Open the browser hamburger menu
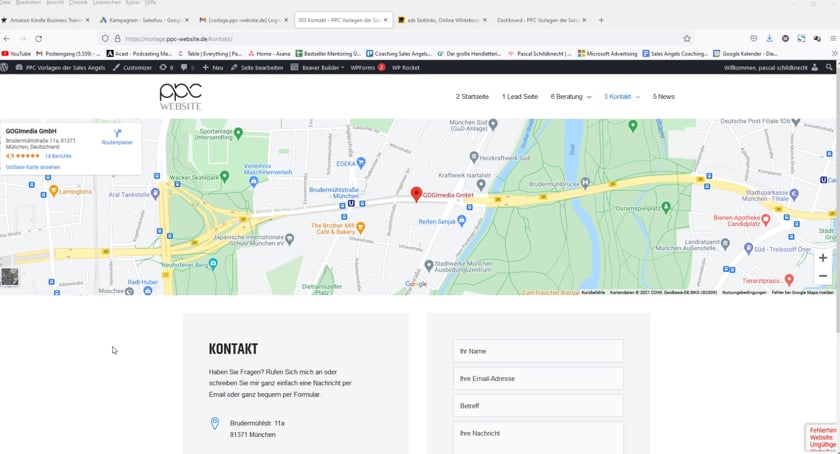The height and width of the screenshot is (454, 840). point(833,39)
